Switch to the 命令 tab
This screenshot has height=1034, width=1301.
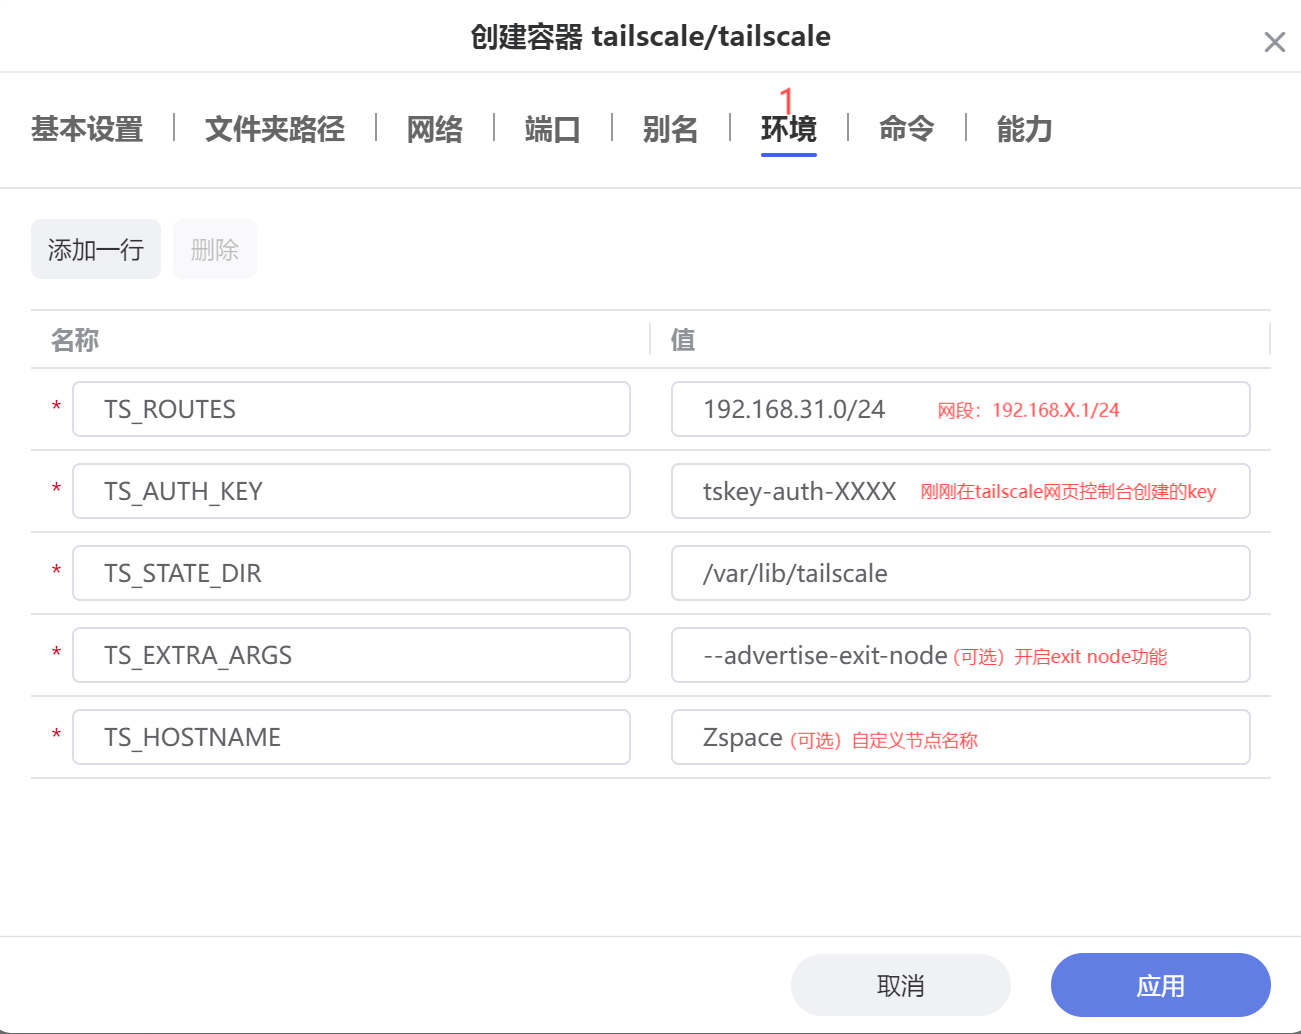[x=907, y=129]
